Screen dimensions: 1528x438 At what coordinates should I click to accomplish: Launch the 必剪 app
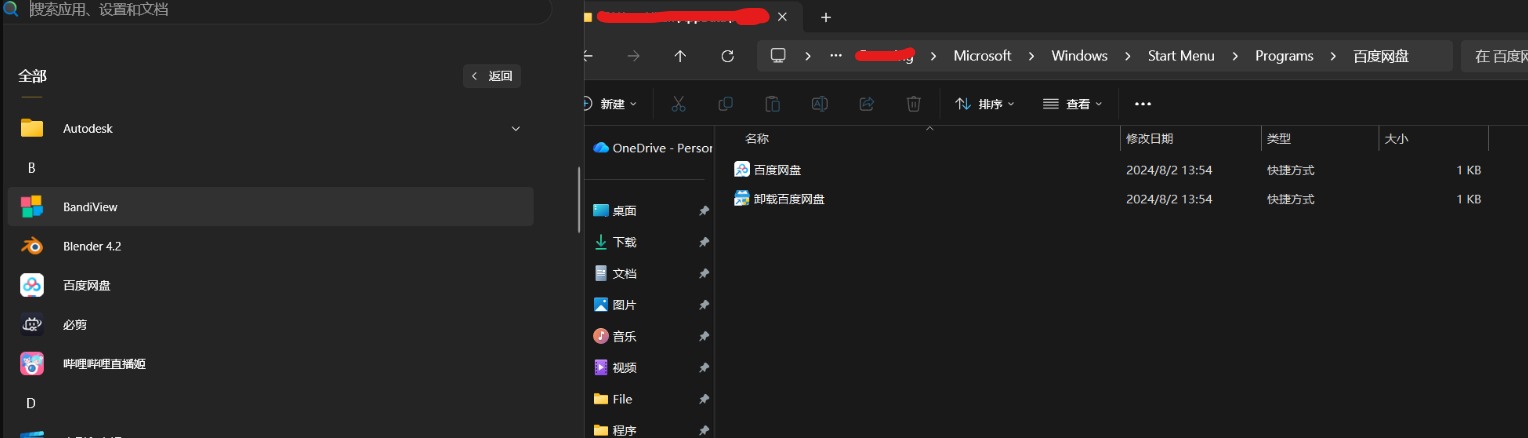pos(271,324)
